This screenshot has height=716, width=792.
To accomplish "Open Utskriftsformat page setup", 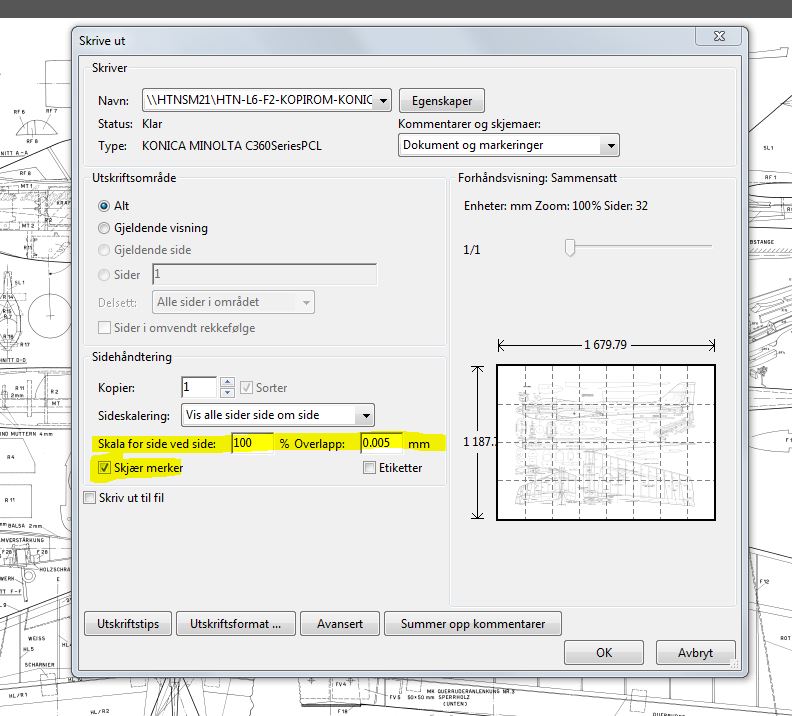I will coord(237,624).
